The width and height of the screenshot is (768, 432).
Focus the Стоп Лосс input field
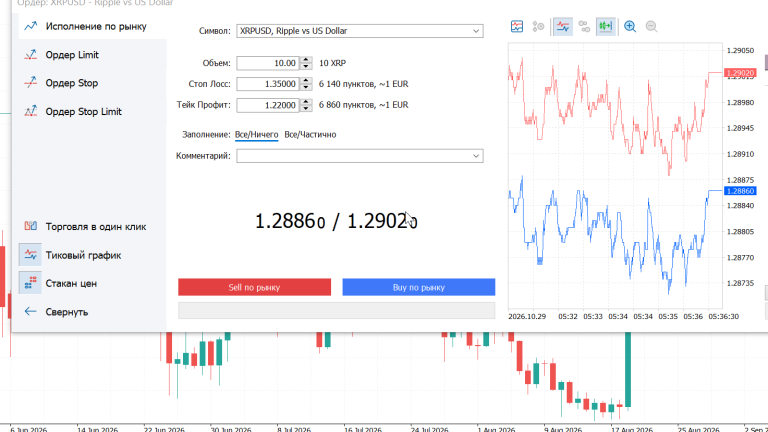268,84
